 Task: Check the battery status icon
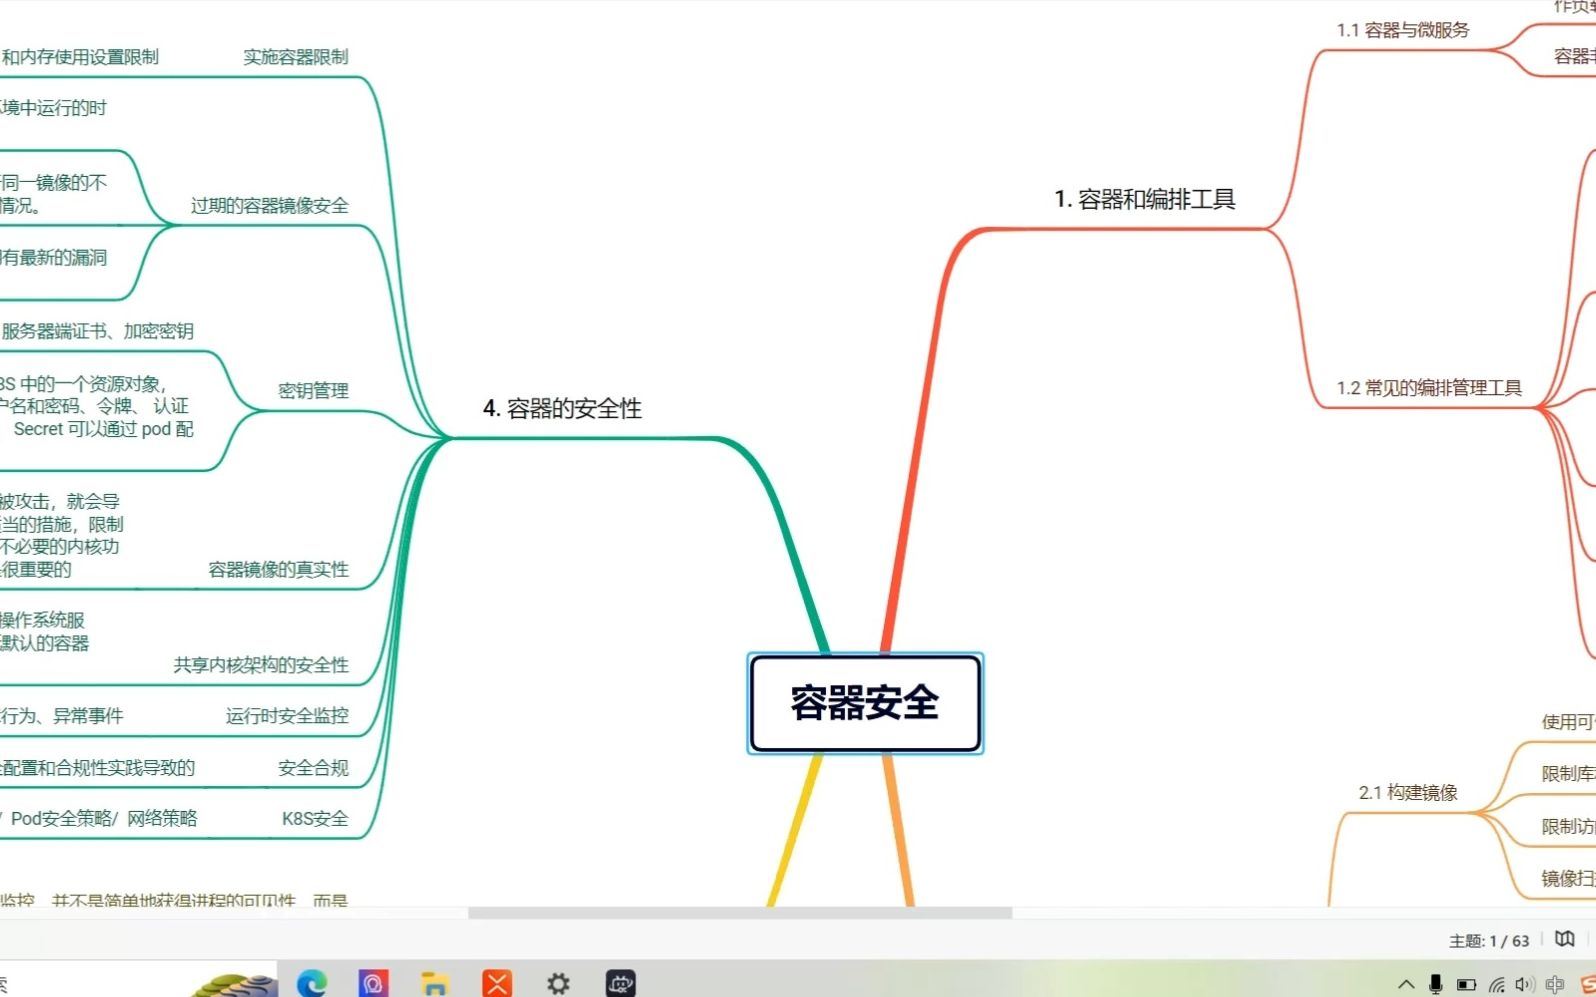[x=1466, y=985]
